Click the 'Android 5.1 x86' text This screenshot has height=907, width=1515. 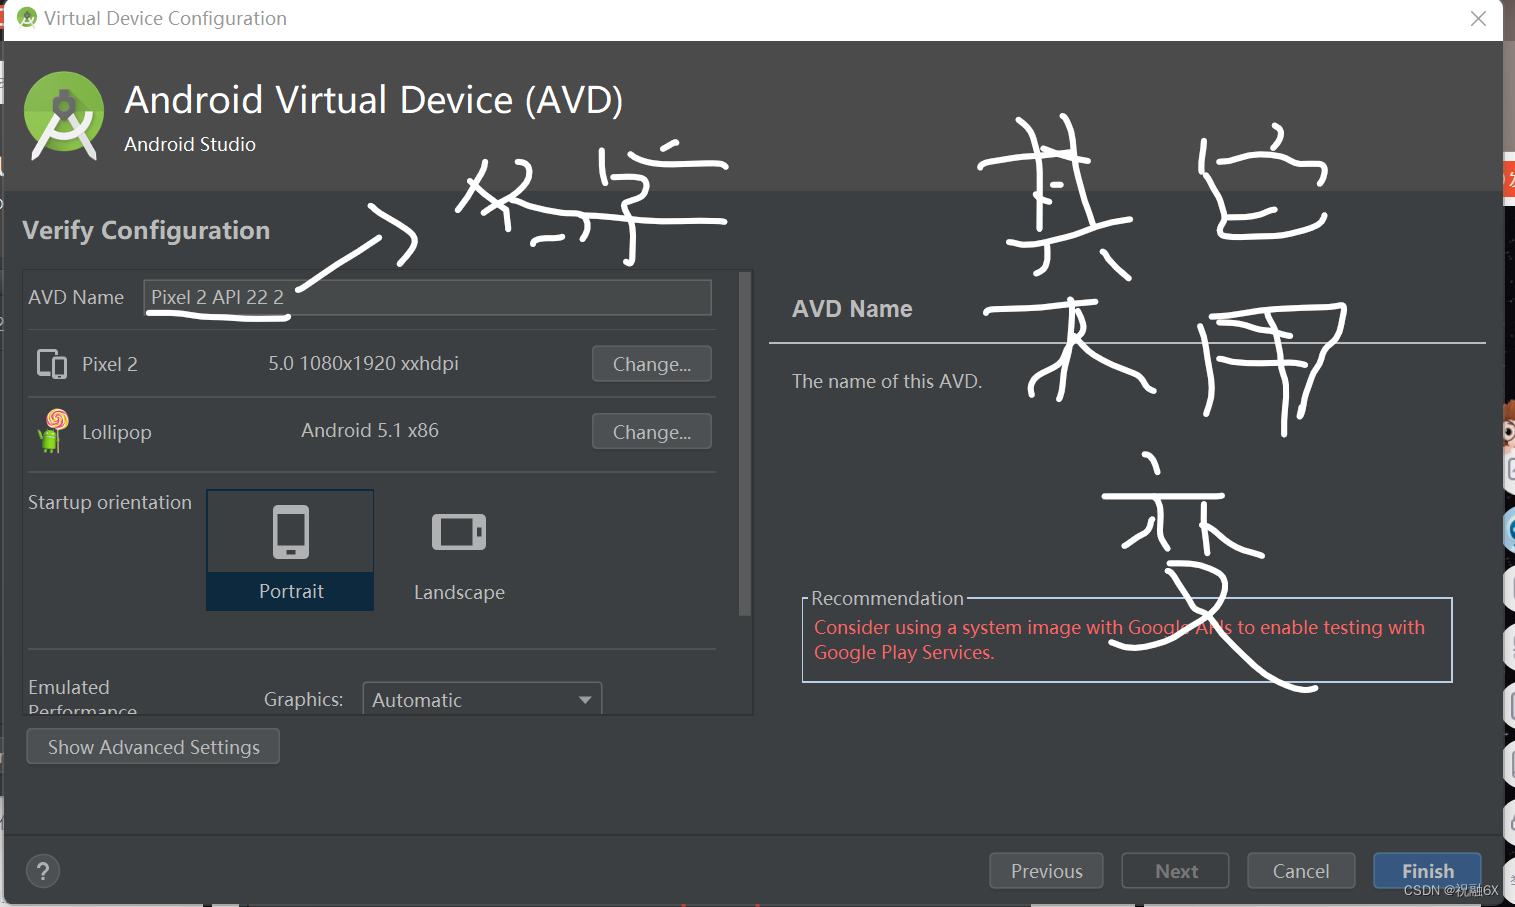[x=370, y=430]
